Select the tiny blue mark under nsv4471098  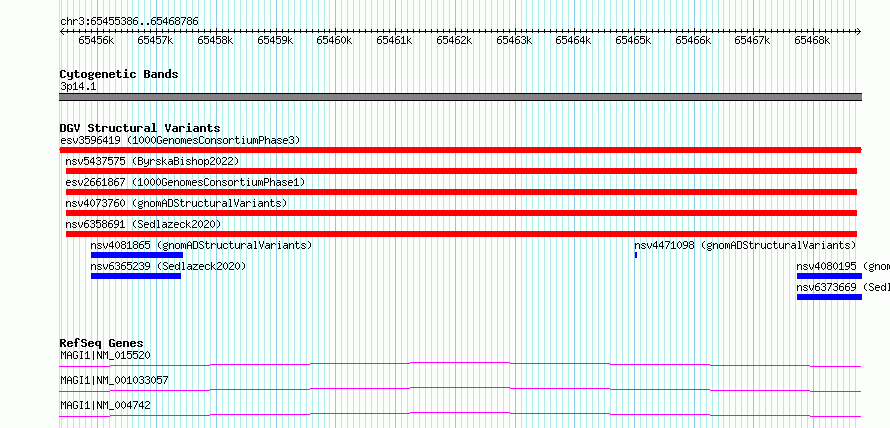pyautogui.click(x=636, y=255)
